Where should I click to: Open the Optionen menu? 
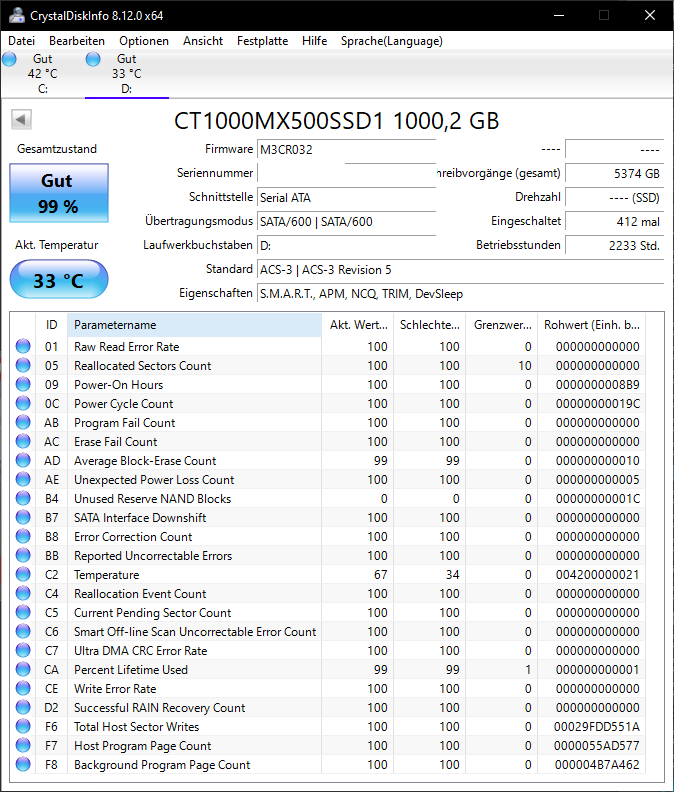pos(144,41)
